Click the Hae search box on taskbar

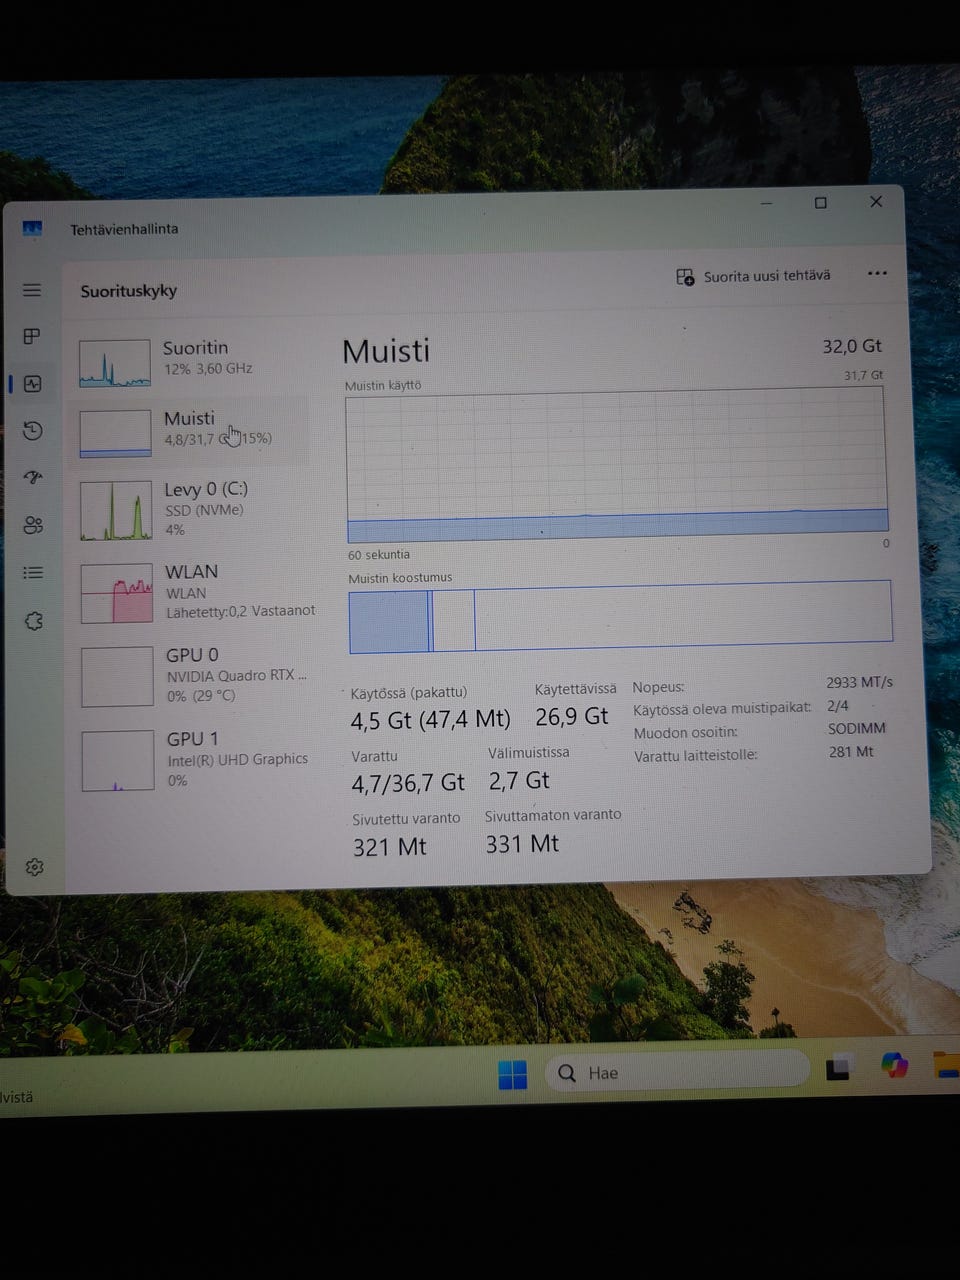[677, 1072]
